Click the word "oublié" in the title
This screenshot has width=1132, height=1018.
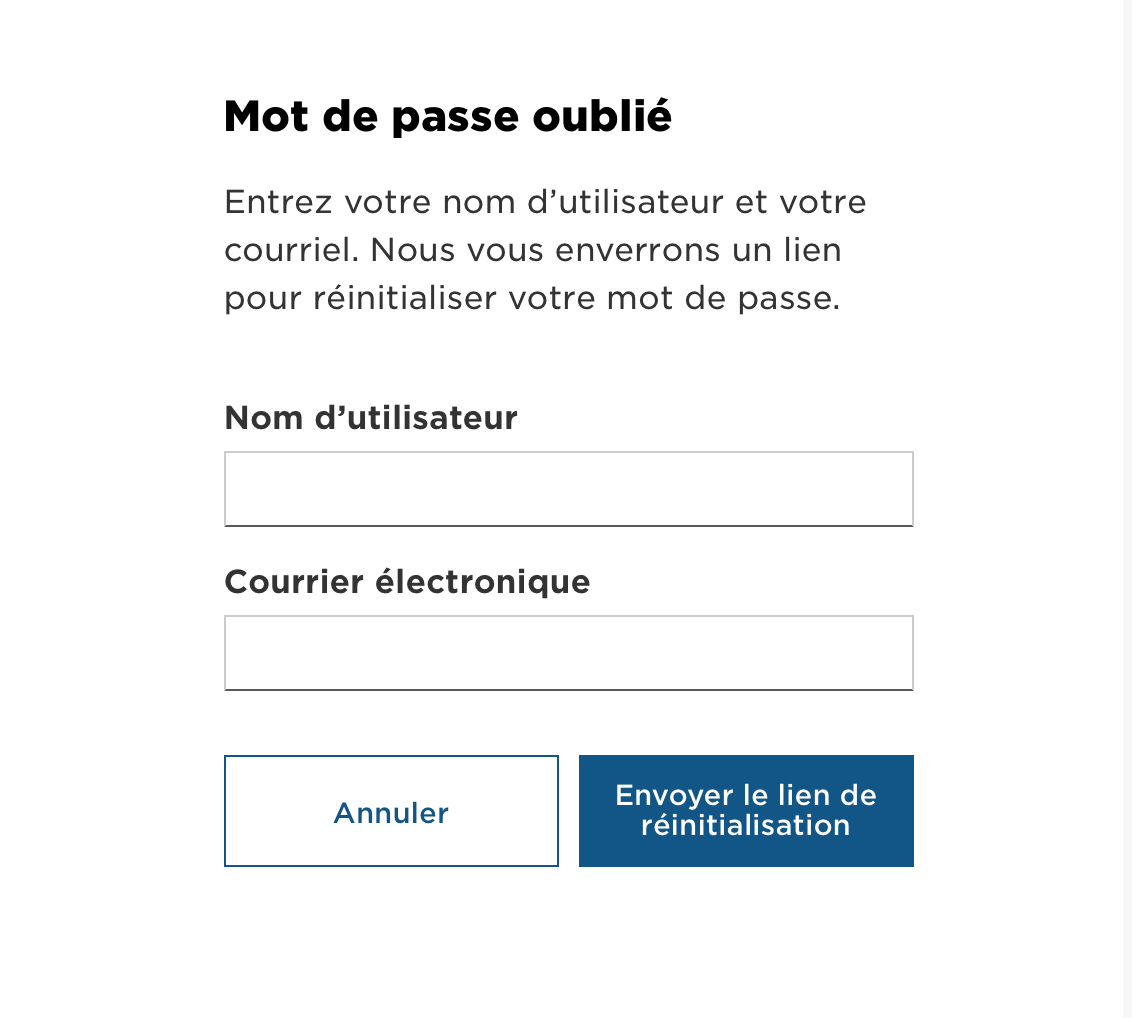[x=602, y=116]
